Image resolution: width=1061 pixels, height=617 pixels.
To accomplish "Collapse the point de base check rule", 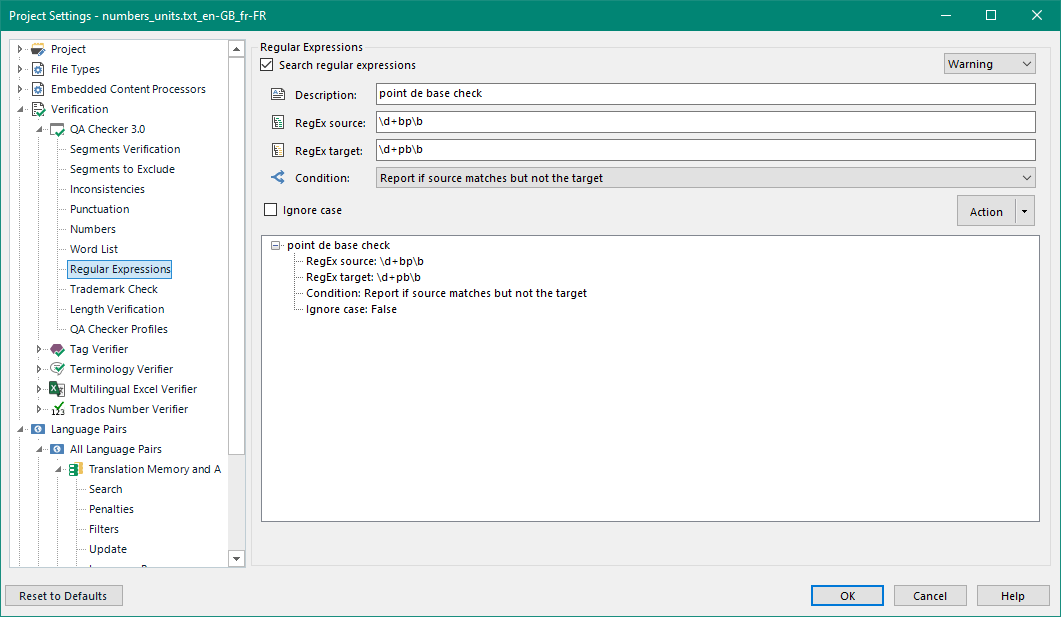I will pos(275,246).
